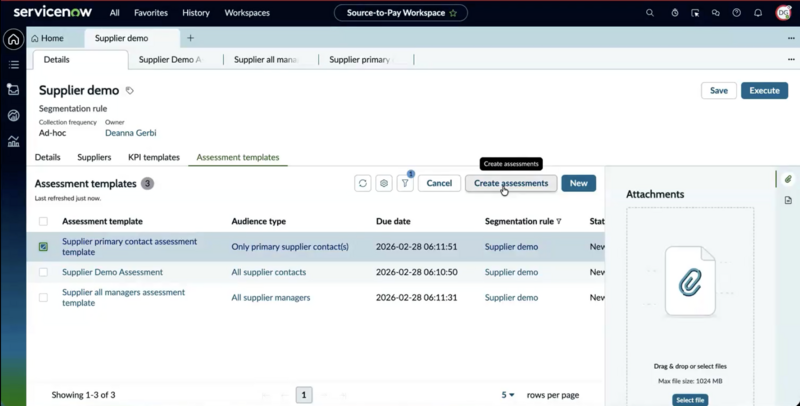800x406 pixels.
Task: Favorite the Source-to-Pay Workspace star
Action: coord(453,13)
